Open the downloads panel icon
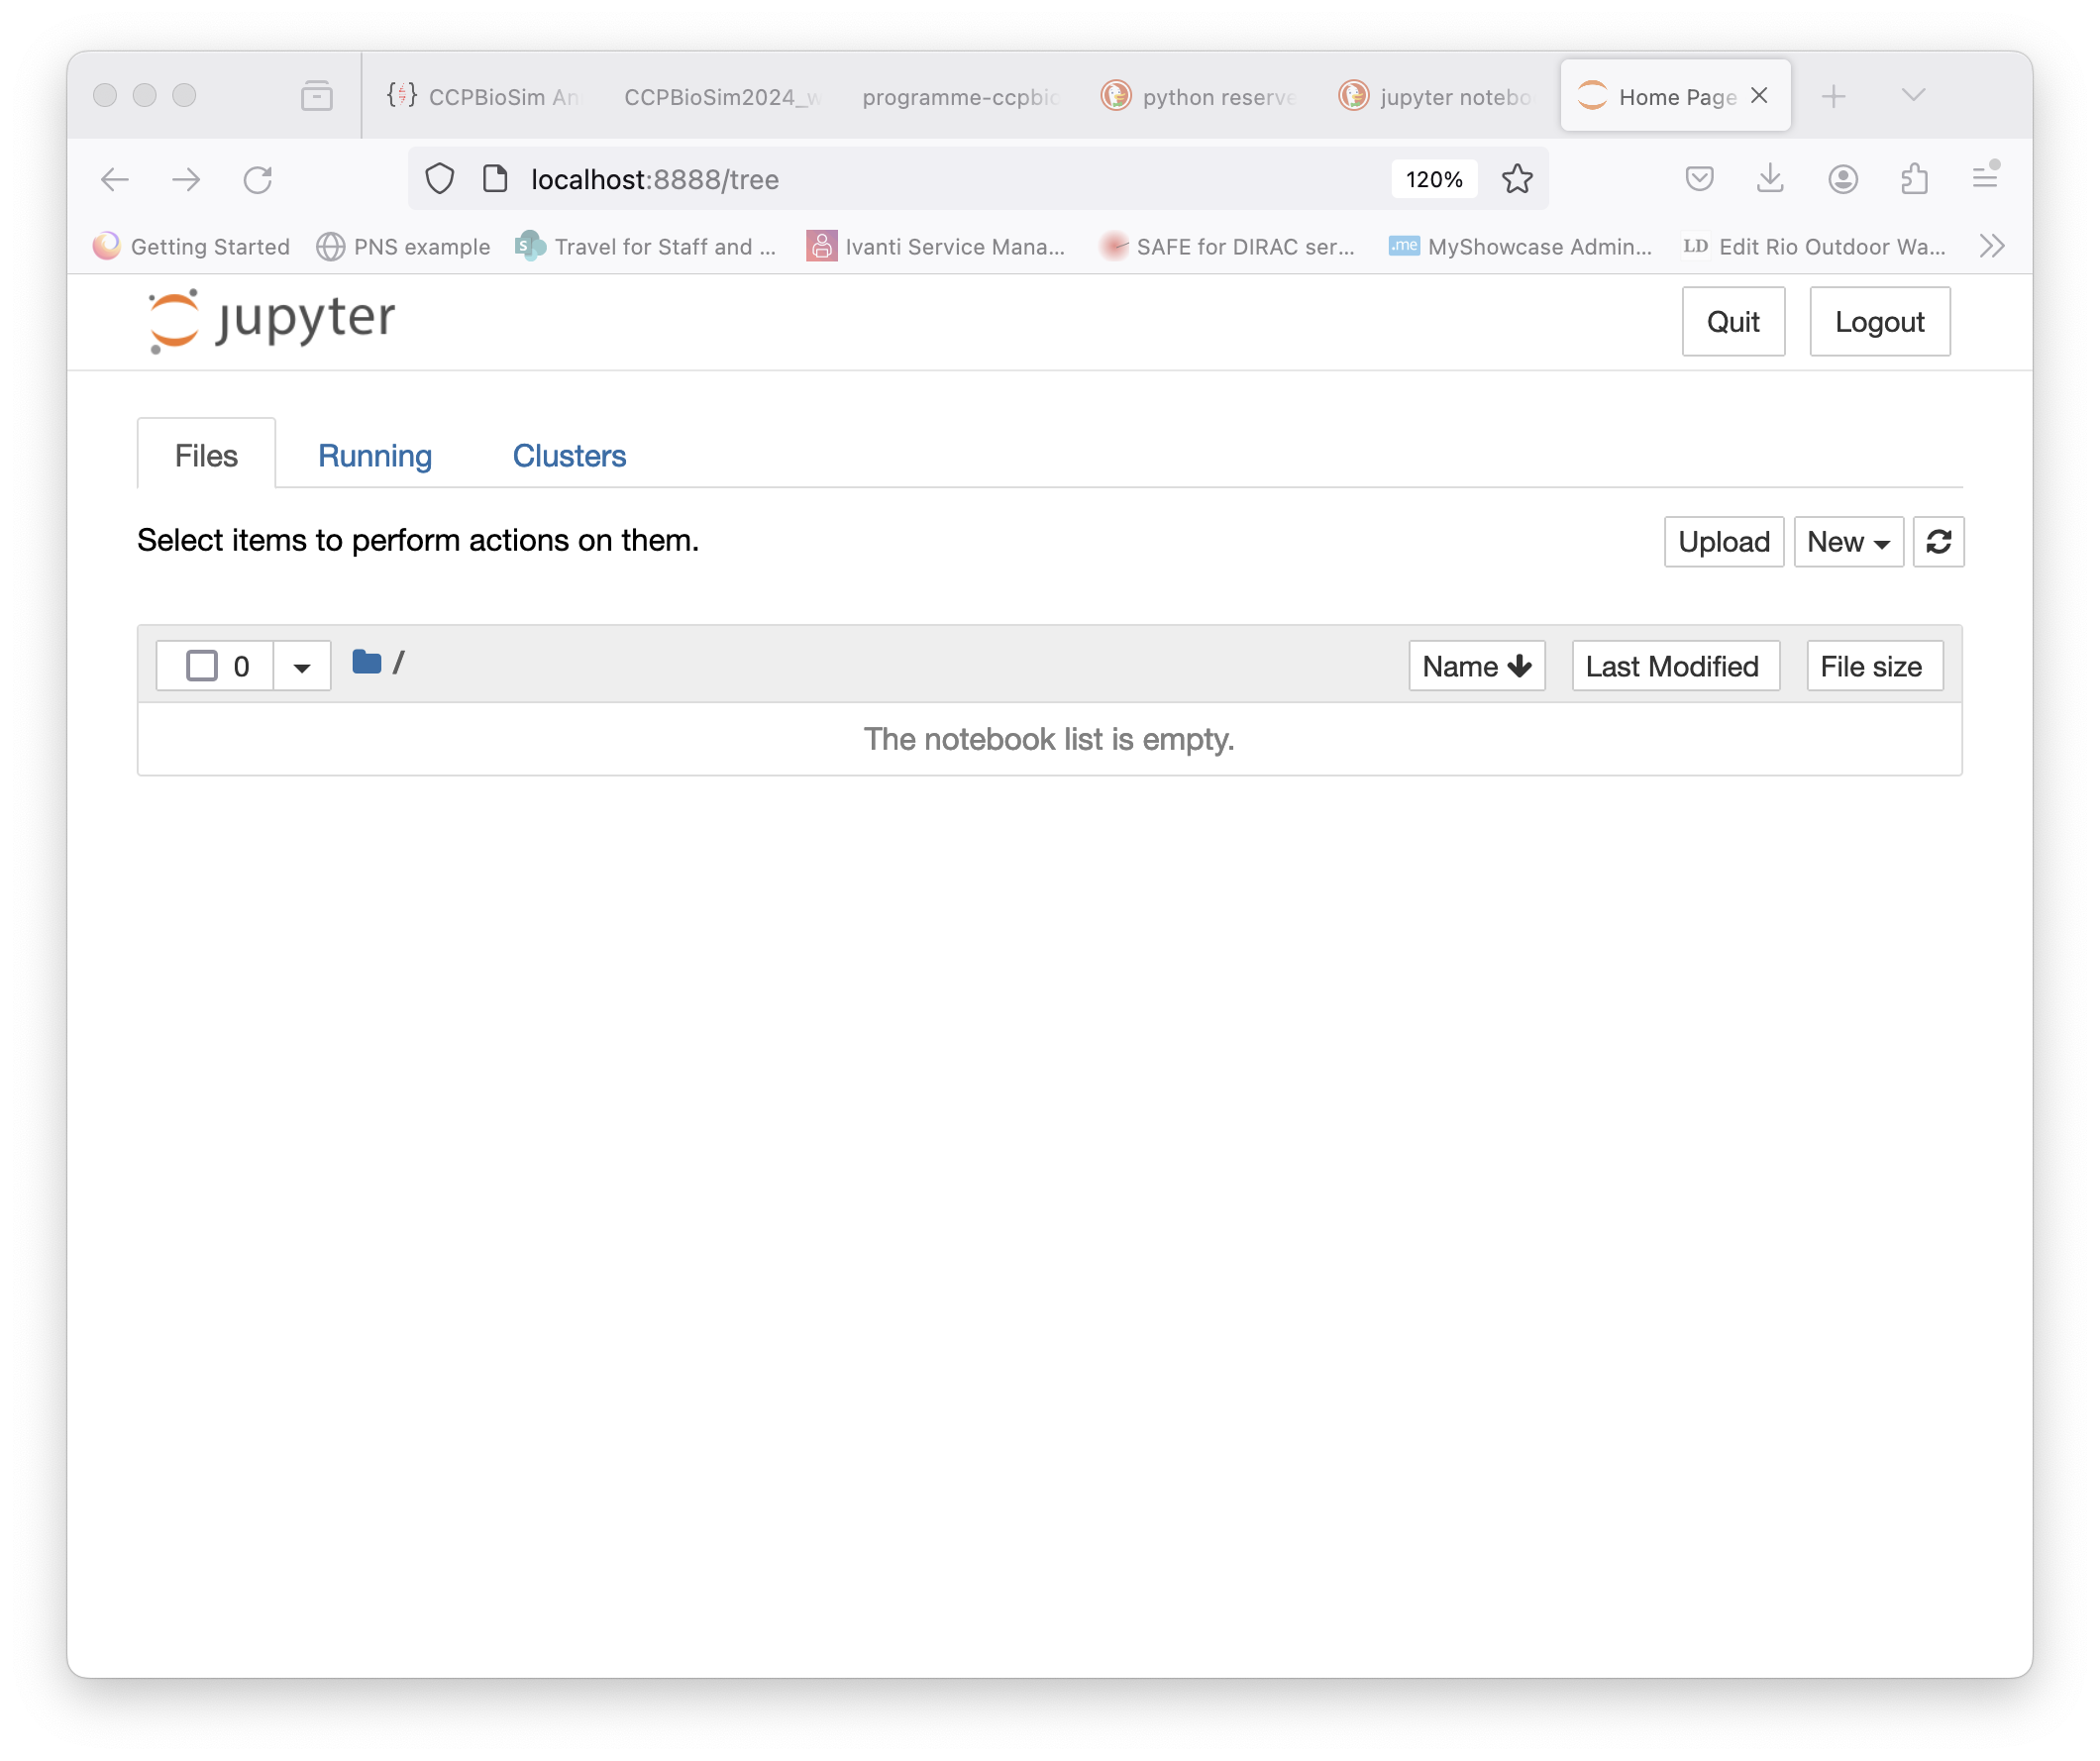Screen dimensions: 2100x1761 coord(1770,180)
